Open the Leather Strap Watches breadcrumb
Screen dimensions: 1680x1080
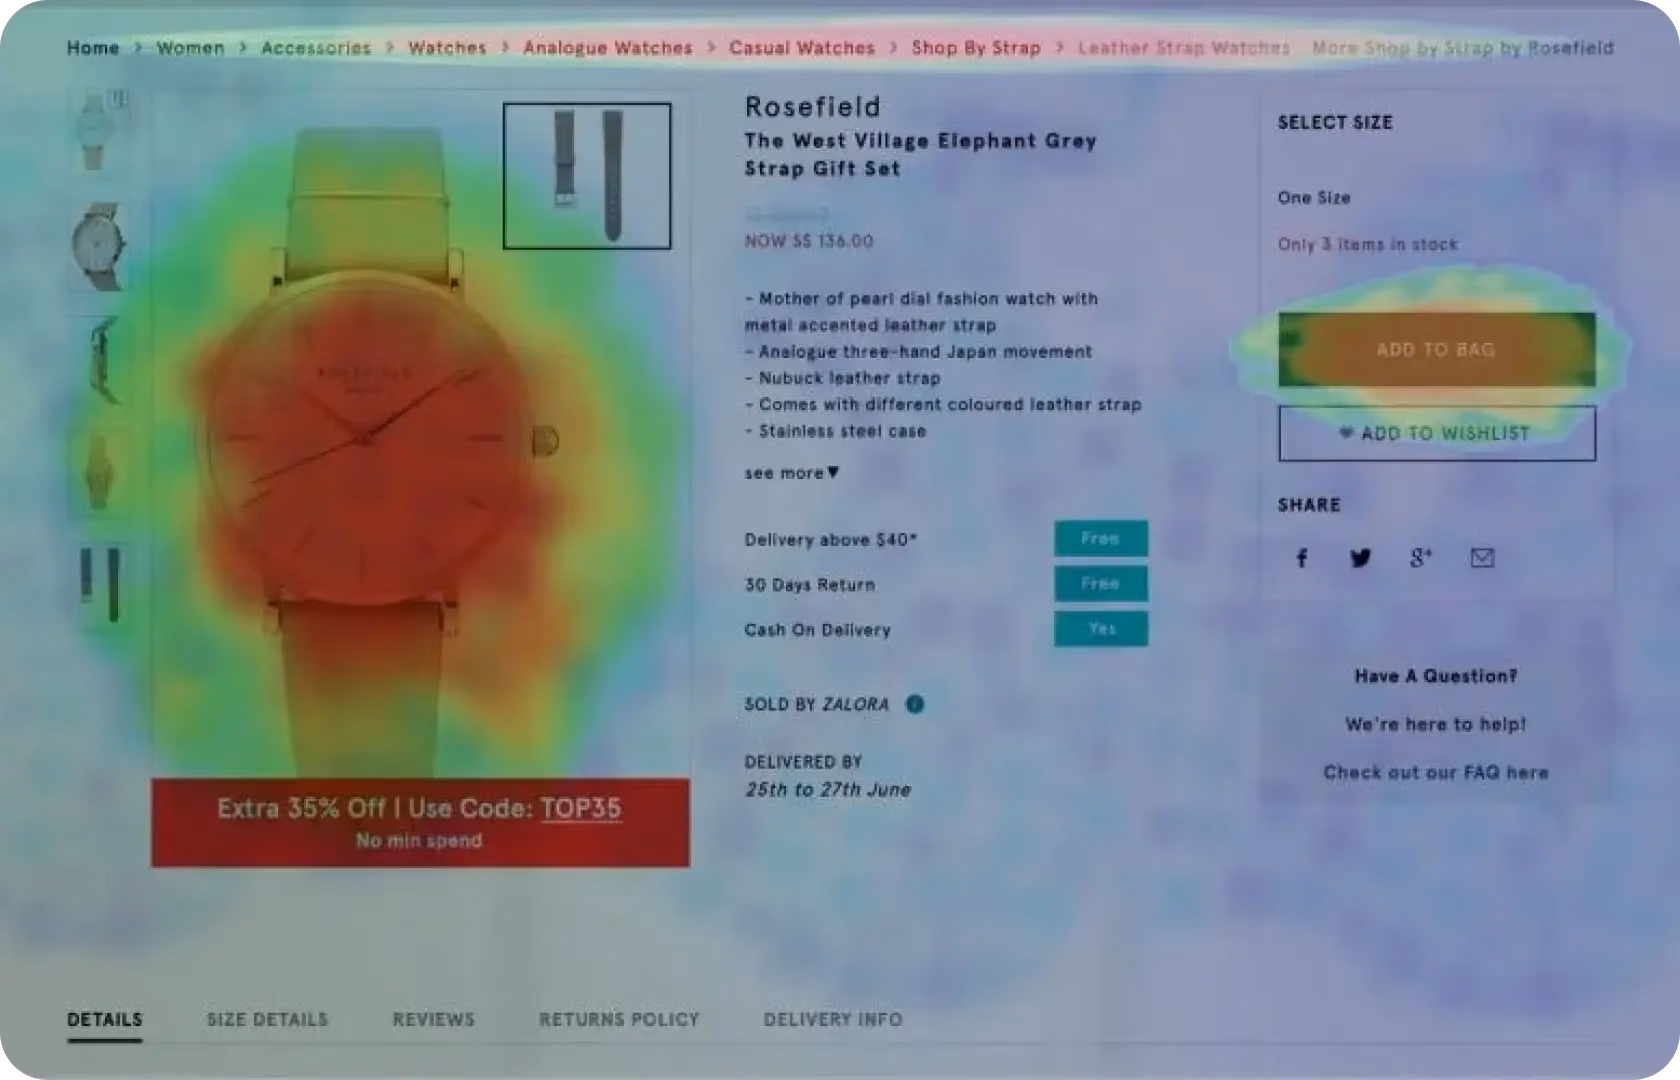[1184, 48]
